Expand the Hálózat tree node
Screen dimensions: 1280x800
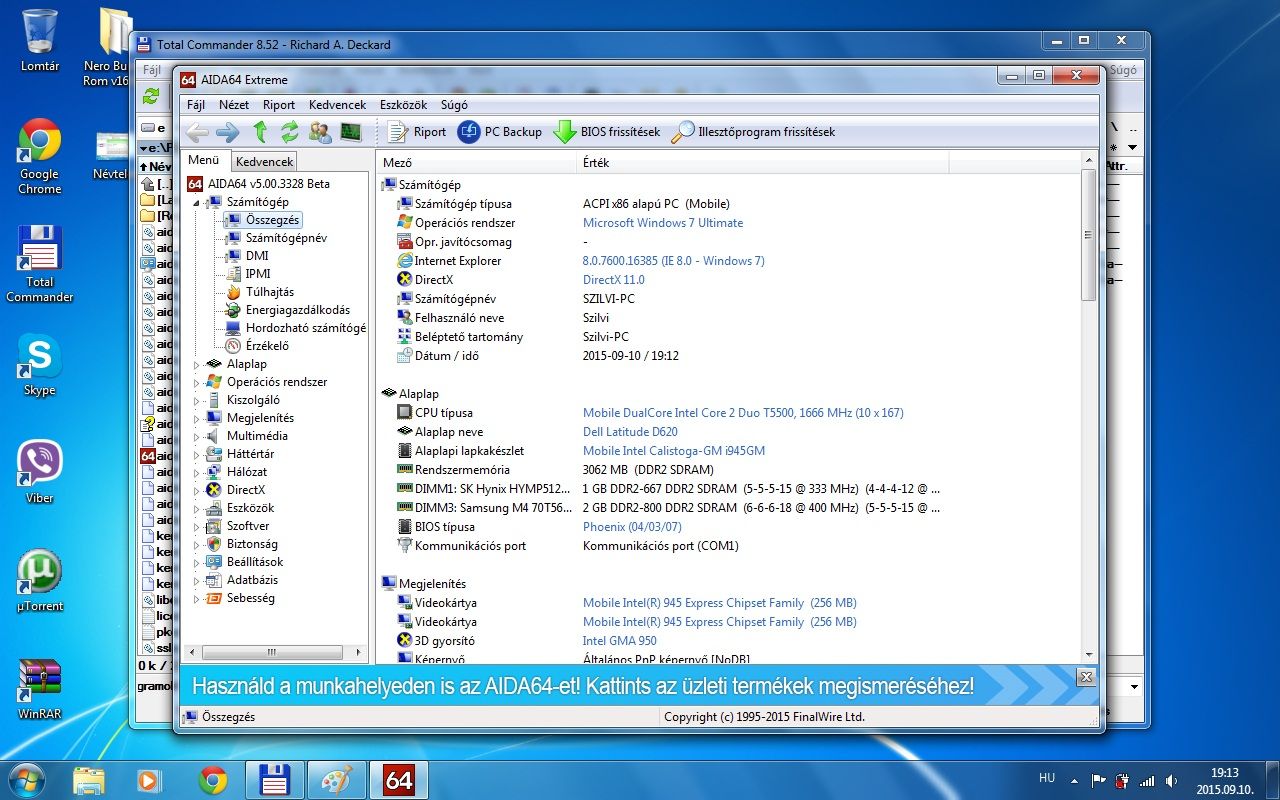tap(197, 472)
